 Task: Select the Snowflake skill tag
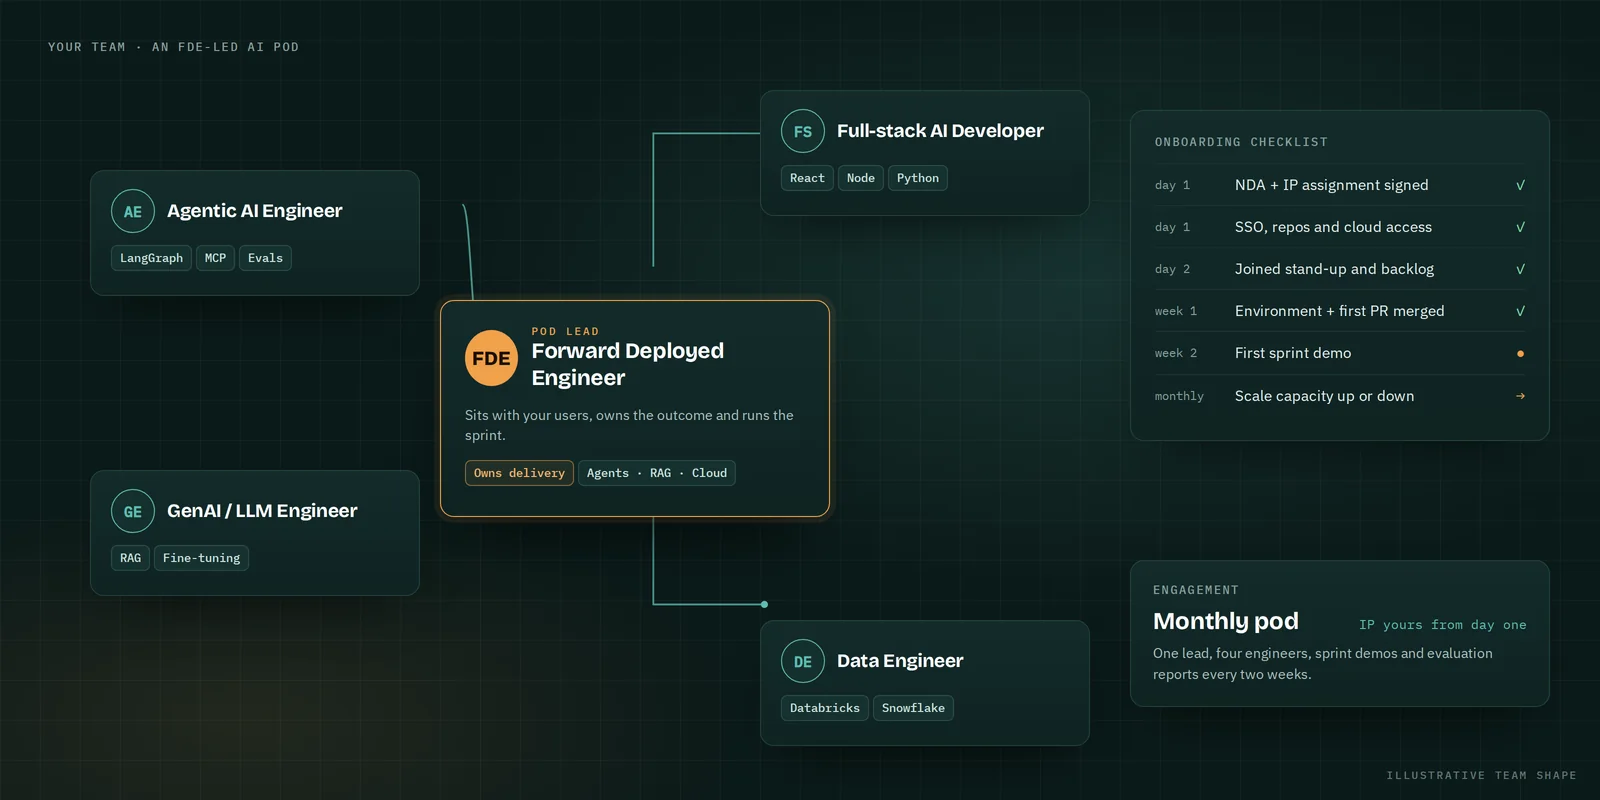tap(913, 708)
